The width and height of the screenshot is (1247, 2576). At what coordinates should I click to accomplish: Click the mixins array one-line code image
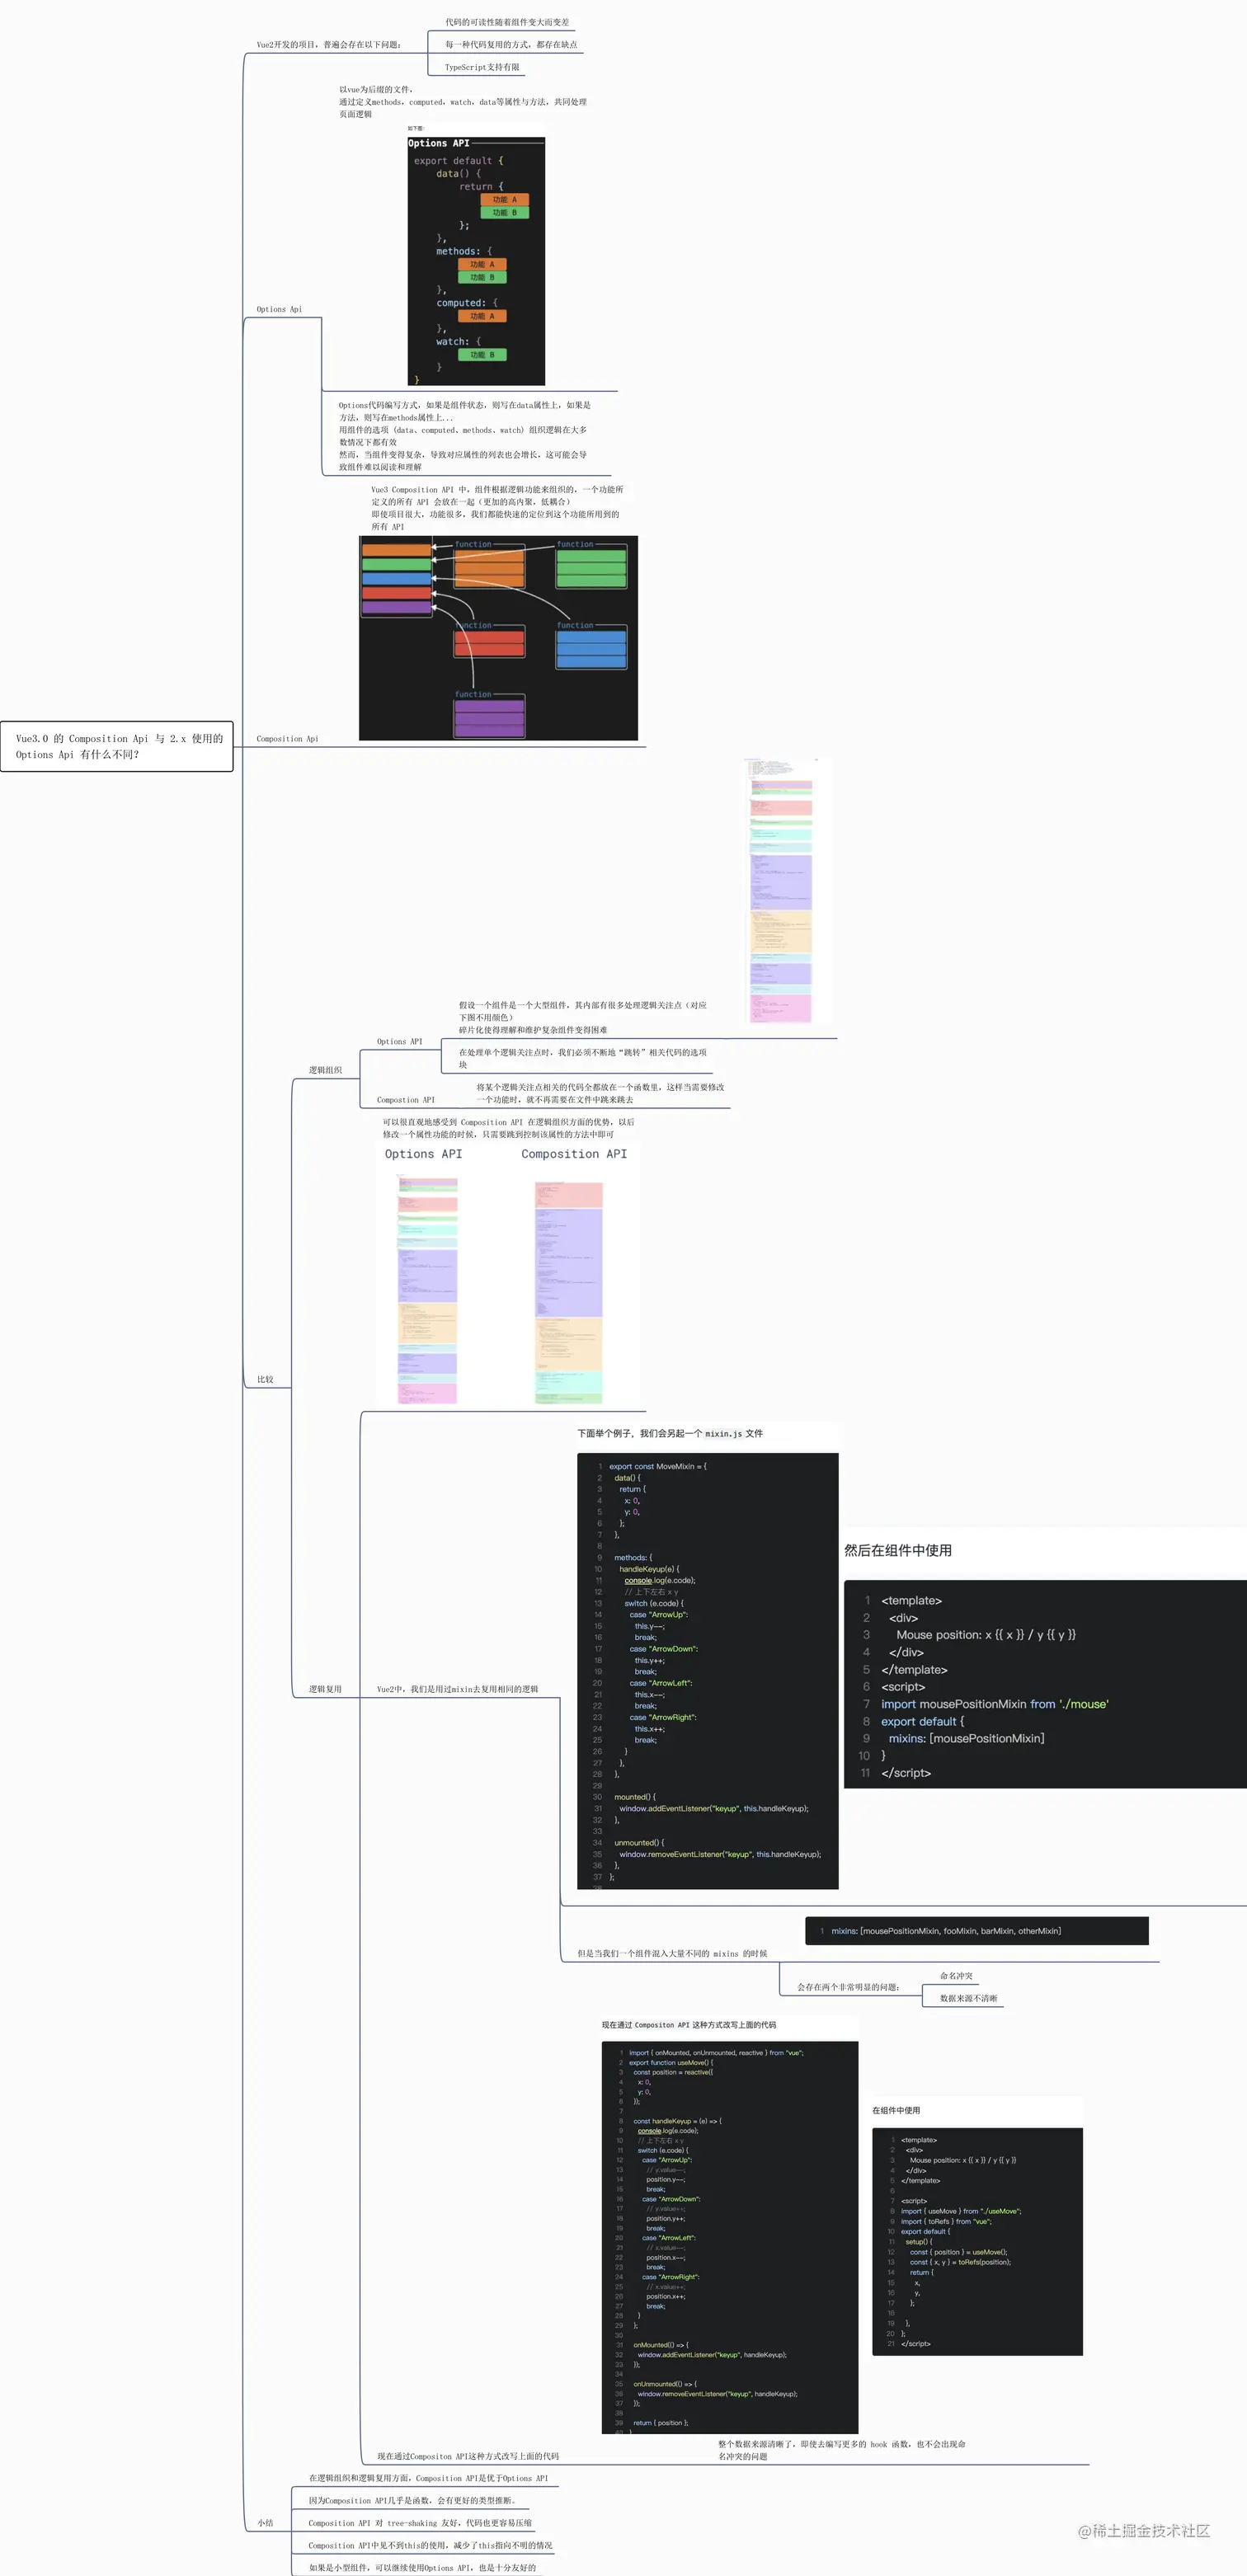tap(976, 1931)
